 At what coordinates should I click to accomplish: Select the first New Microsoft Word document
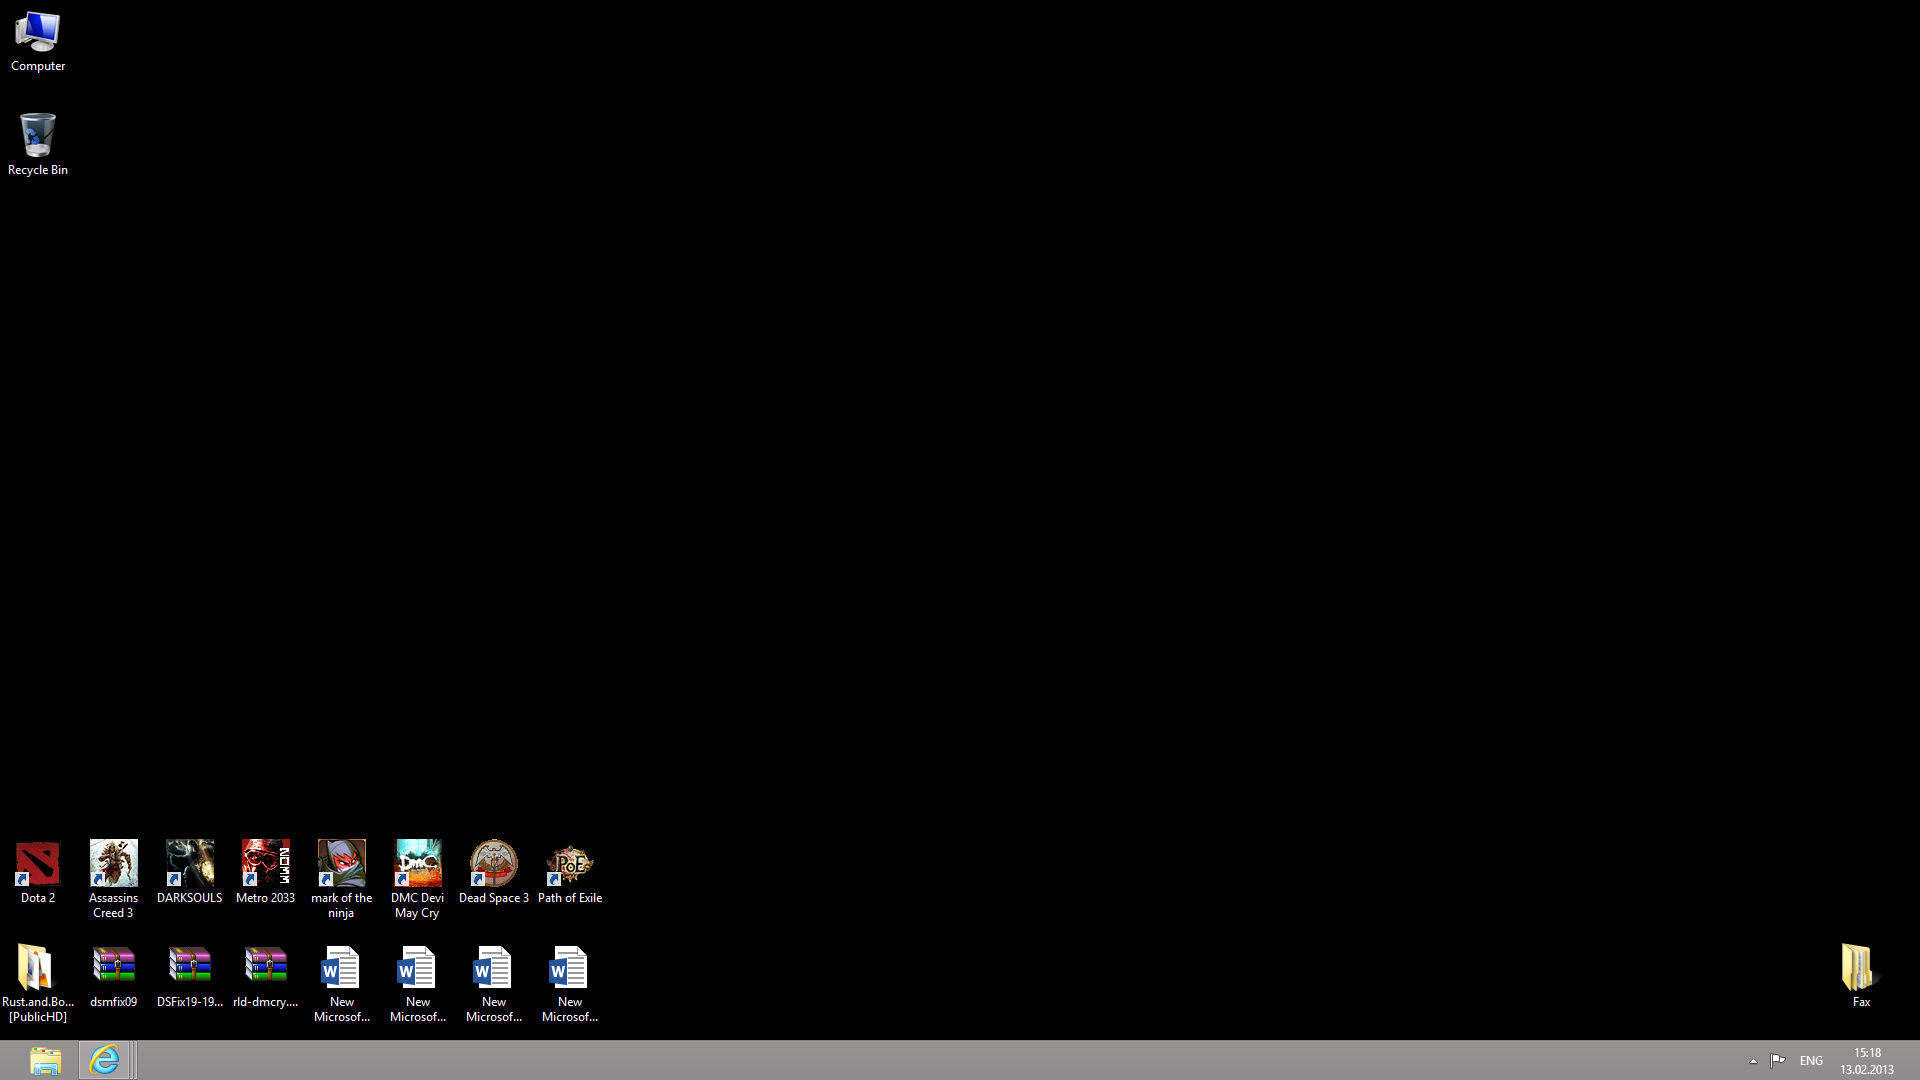click(342, 968)
